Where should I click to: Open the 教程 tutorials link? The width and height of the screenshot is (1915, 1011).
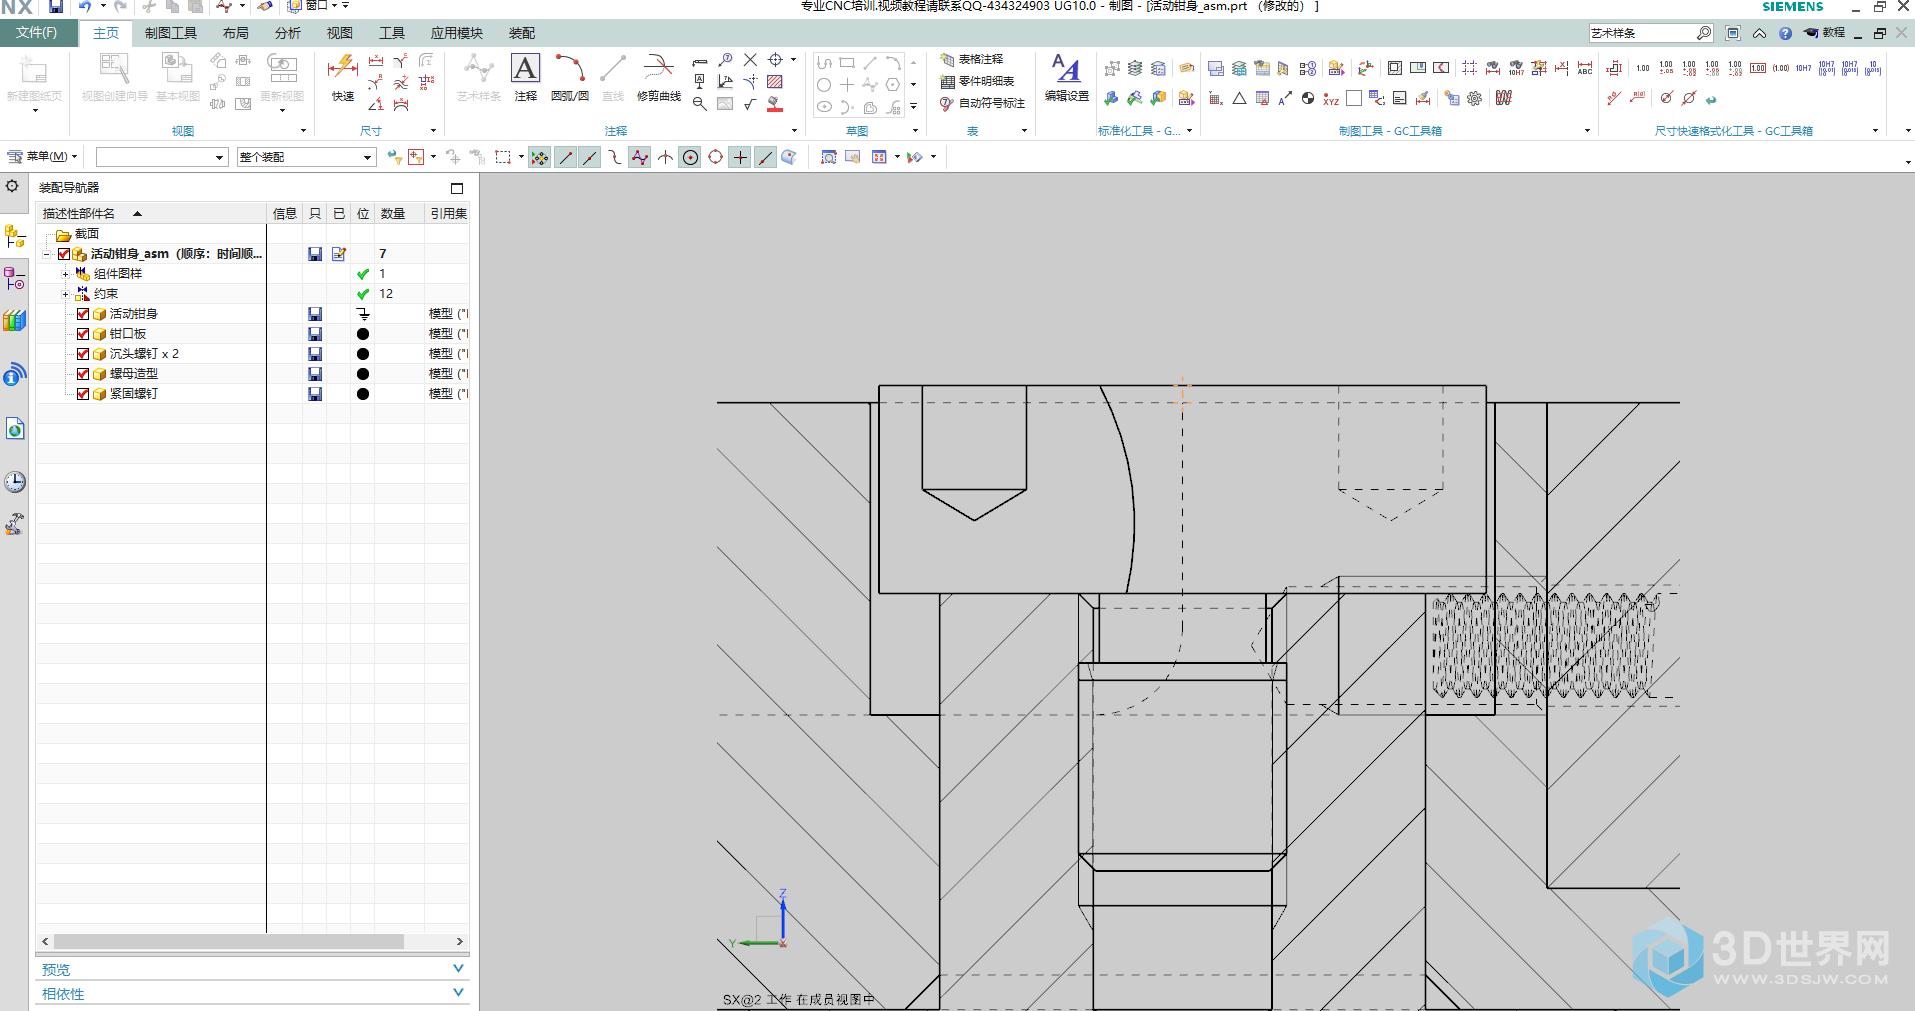coord(1824,33)
